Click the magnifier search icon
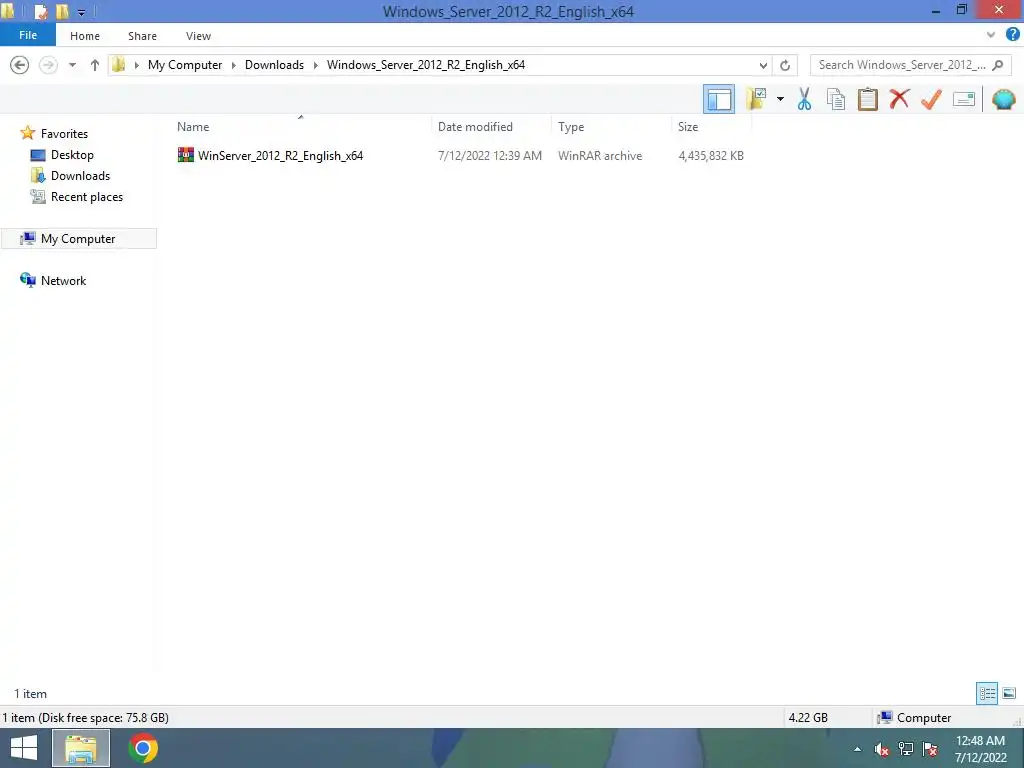Image resolution: width=1024 pixels, height=768 pixels. click(997, 65)
